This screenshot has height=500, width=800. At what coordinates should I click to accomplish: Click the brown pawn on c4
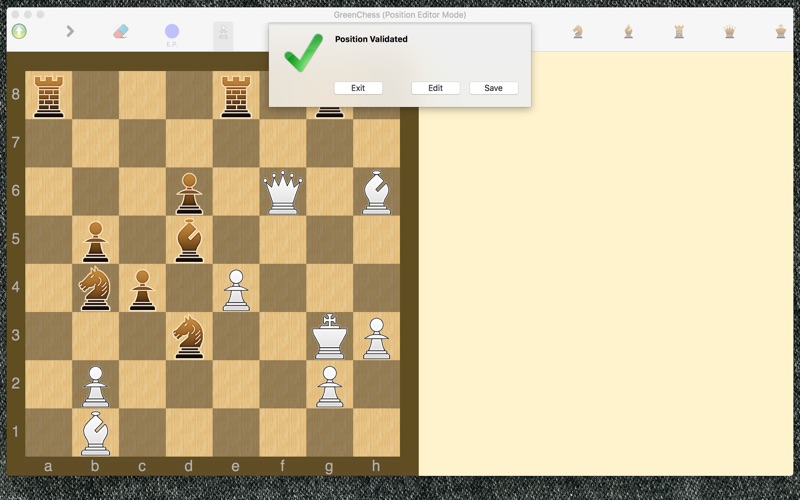142,290
